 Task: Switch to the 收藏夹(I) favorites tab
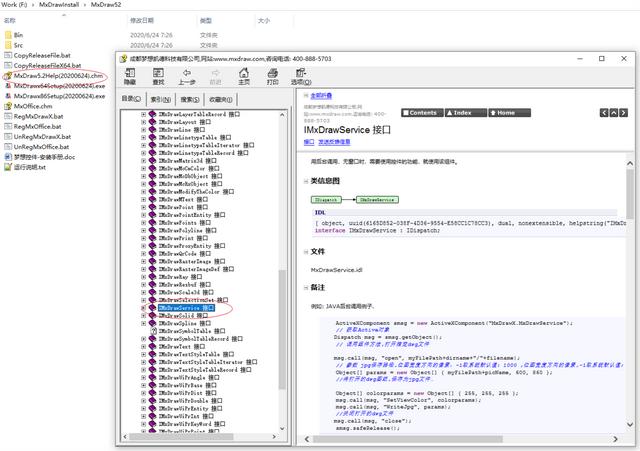(220, 100)
